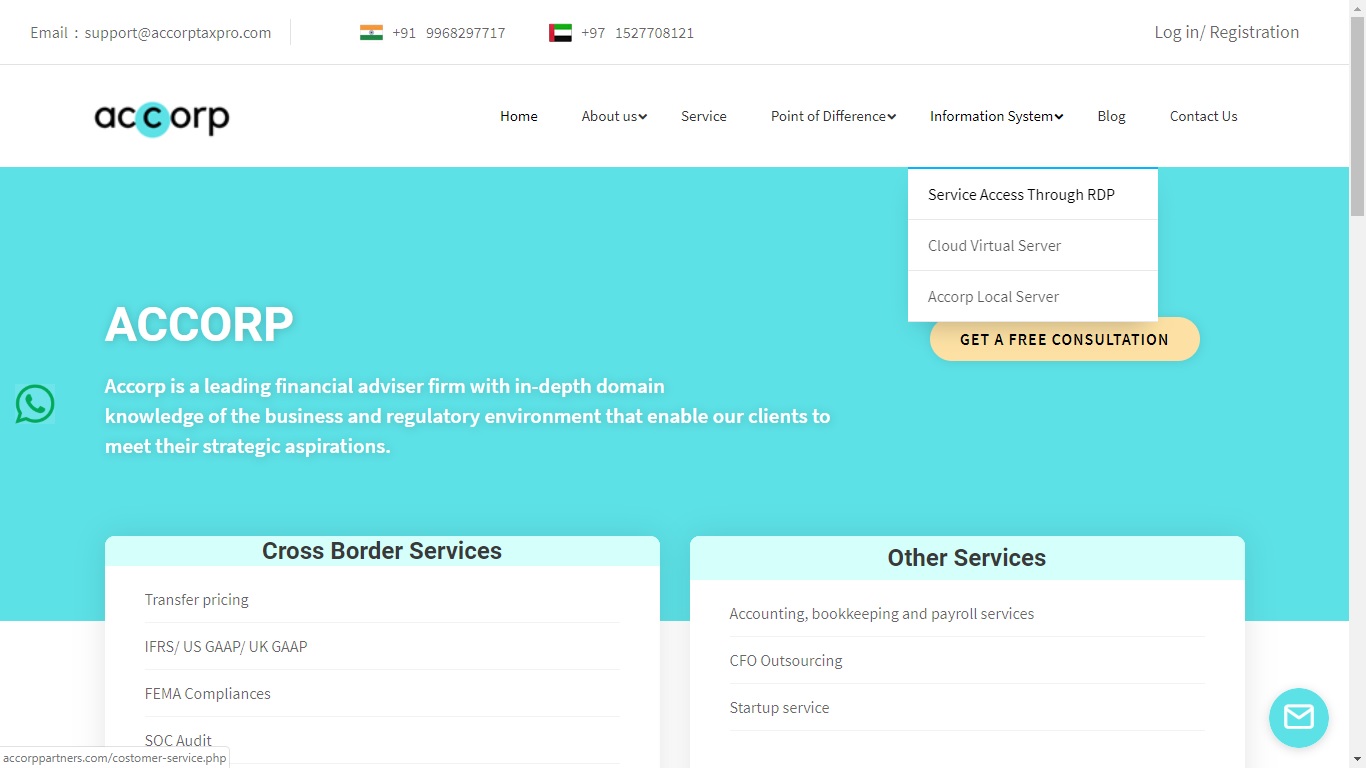This screenshot has width=1366, height=768.
Task: Go to the Blog page
Action: point(1111,116)
